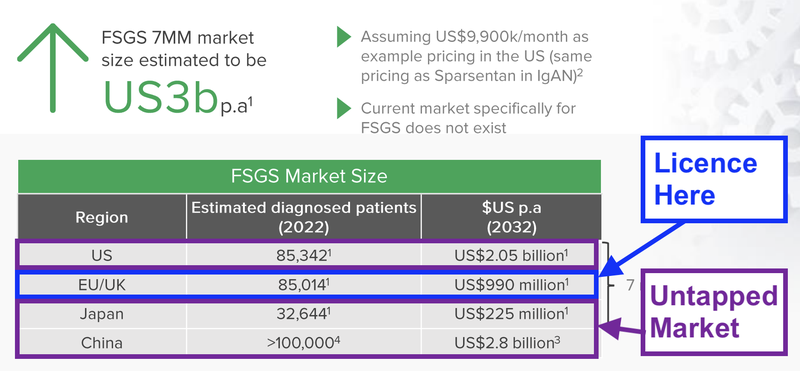
Task: Click the 'Region' column header
Action: 102,217
